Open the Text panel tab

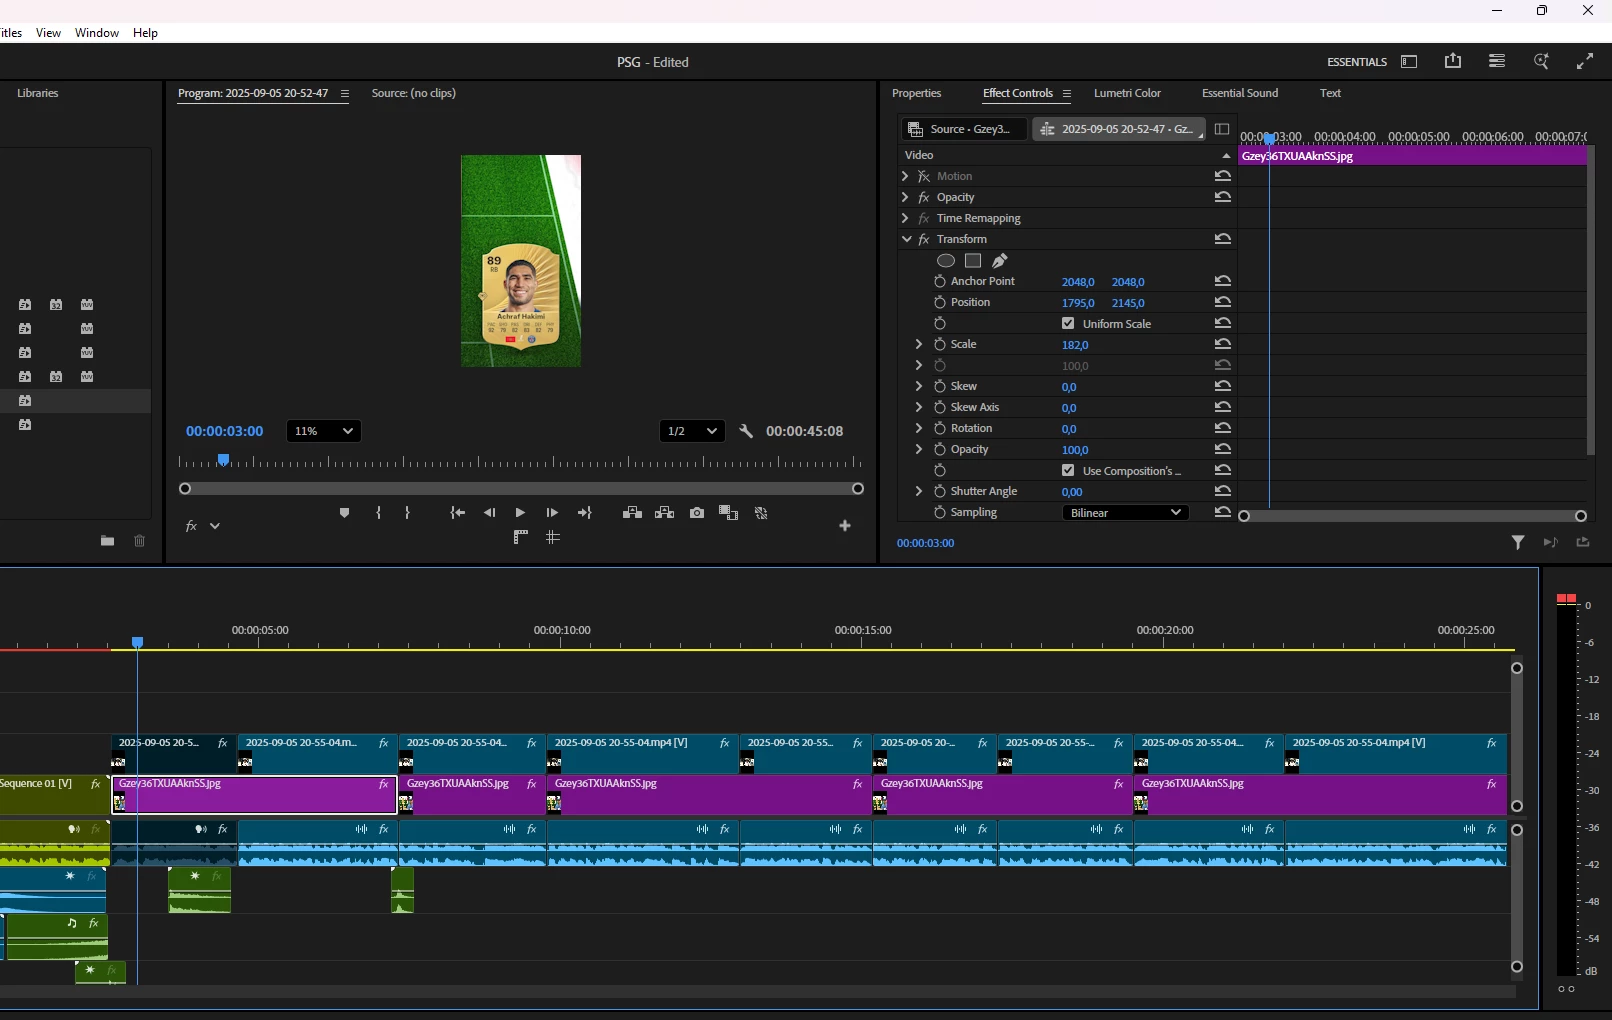click(x=1330, y=93)
